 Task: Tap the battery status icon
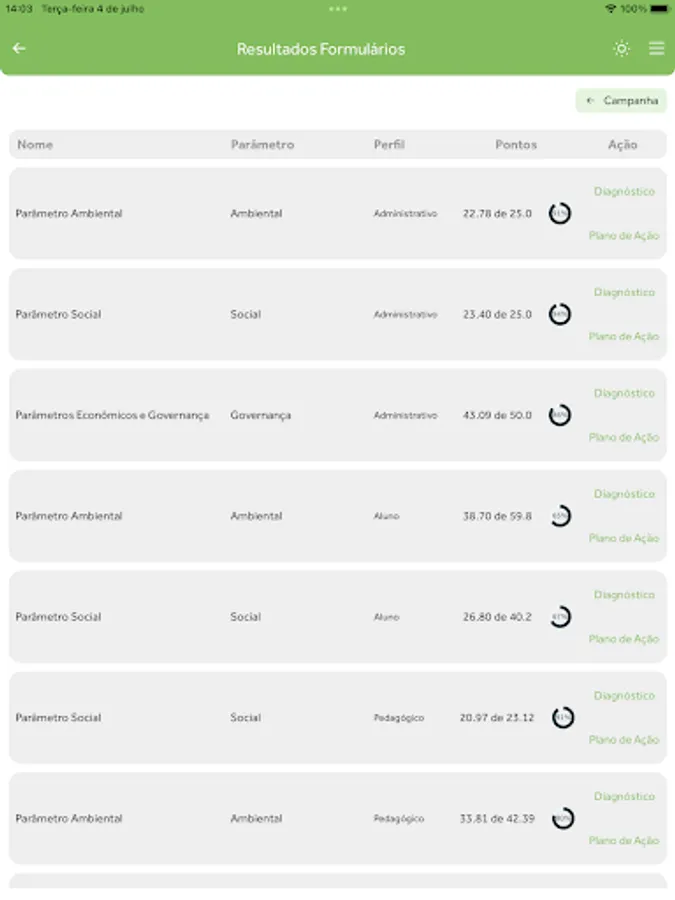(x=658, y=9)
